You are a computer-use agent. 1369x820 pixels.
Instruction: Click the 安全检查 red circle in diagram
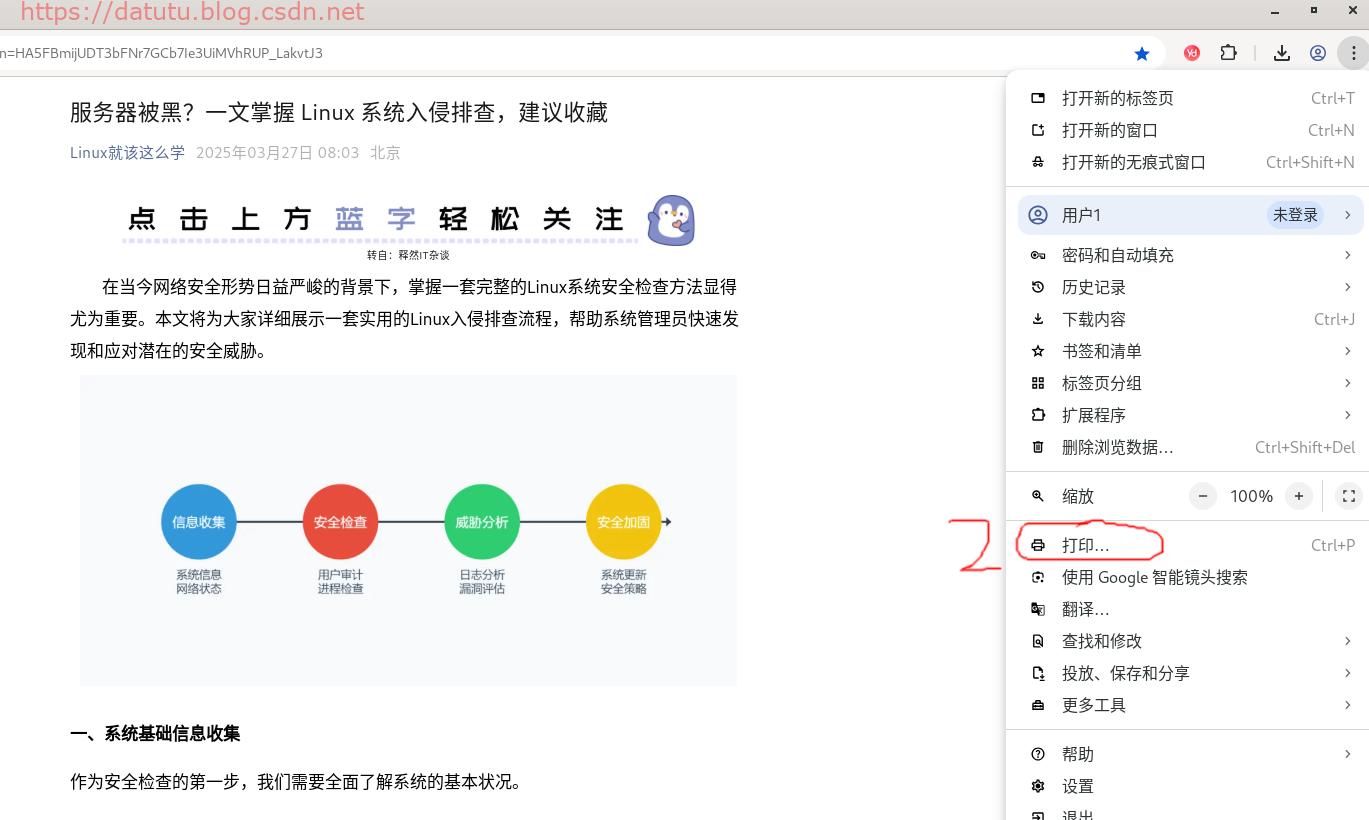point(340,521)
